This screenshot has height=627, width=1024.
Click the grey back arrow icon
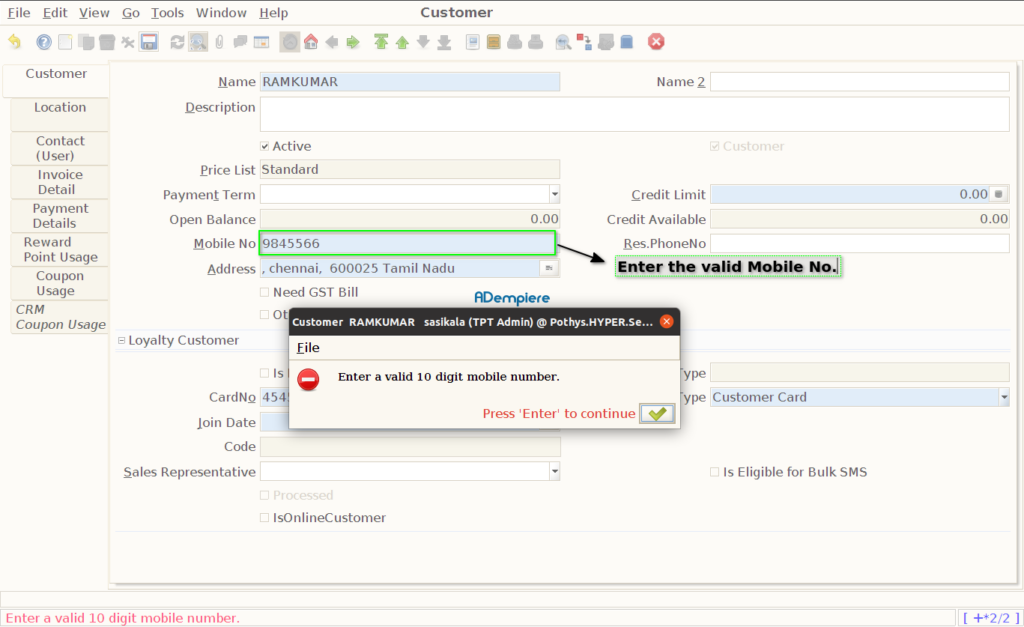tap(332, 42)
